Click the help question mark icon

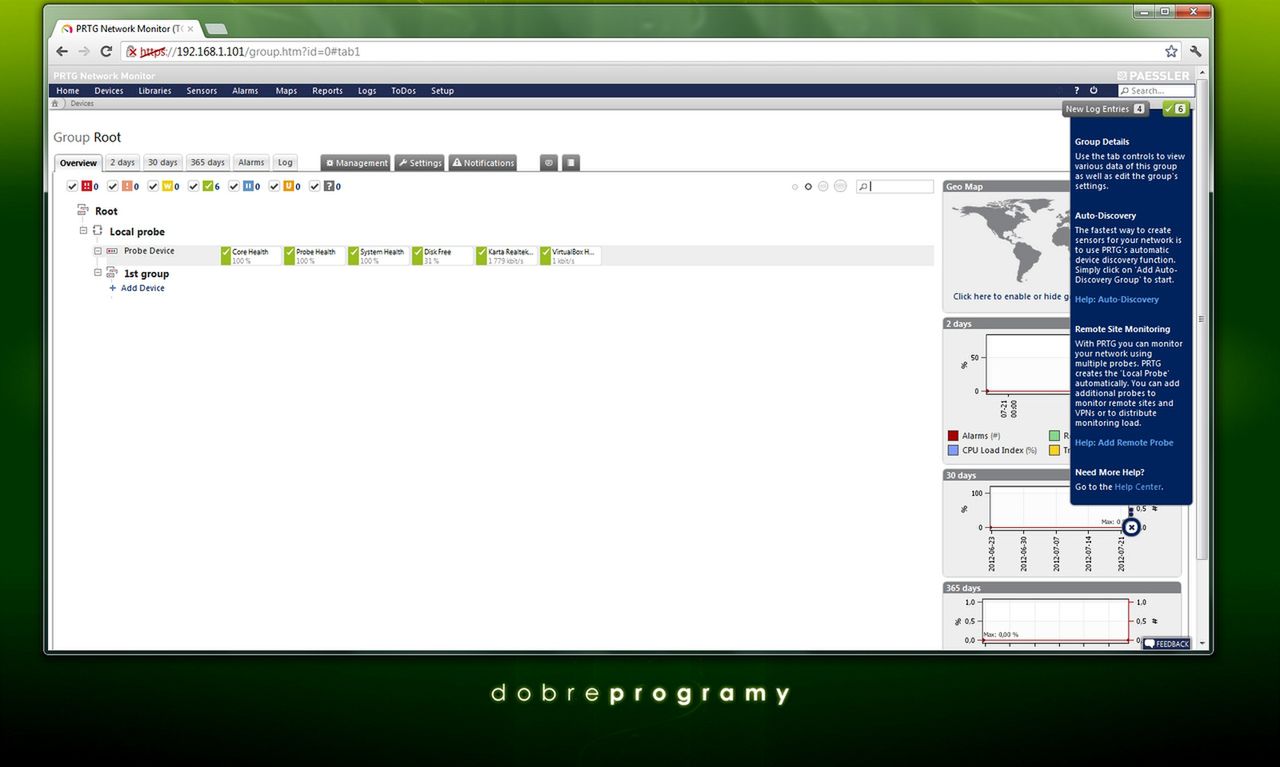point(1077,90)
